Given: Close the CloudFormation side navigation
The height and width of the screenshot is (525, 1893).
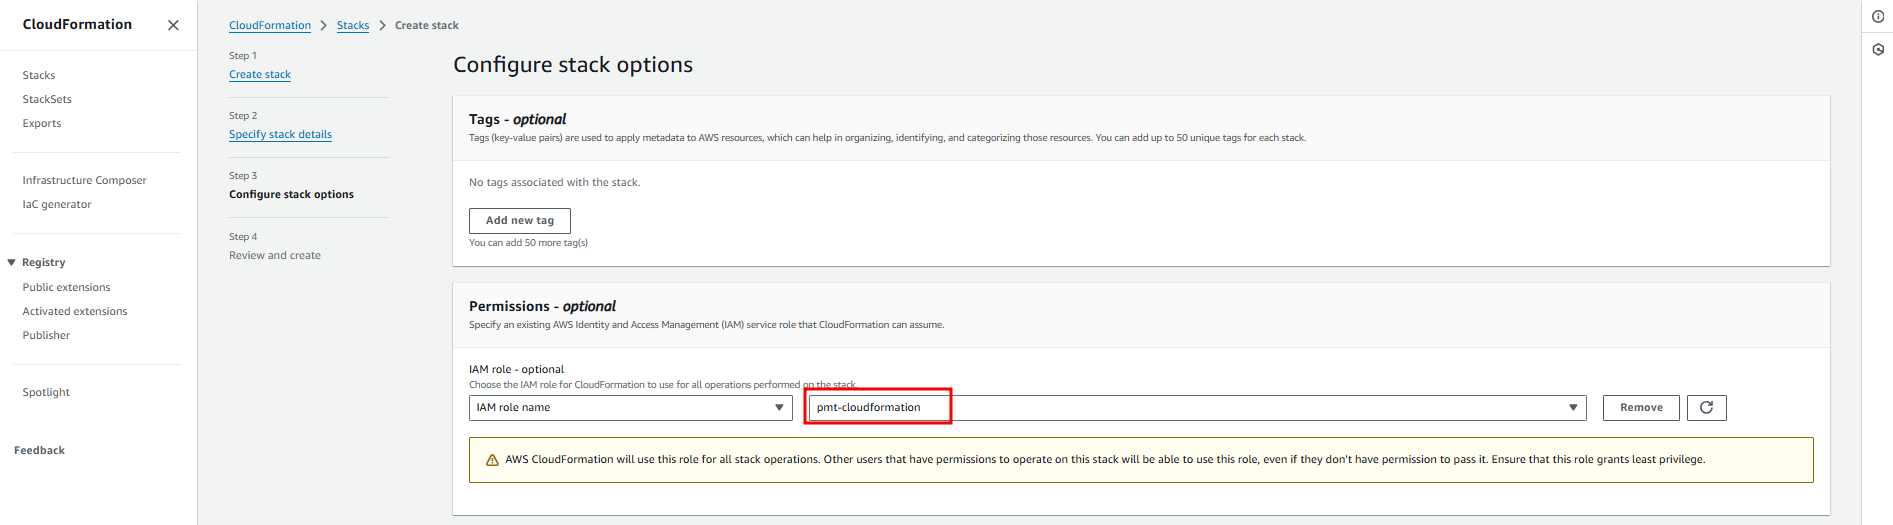Looking at the screenshot, I should coord(173,25).
